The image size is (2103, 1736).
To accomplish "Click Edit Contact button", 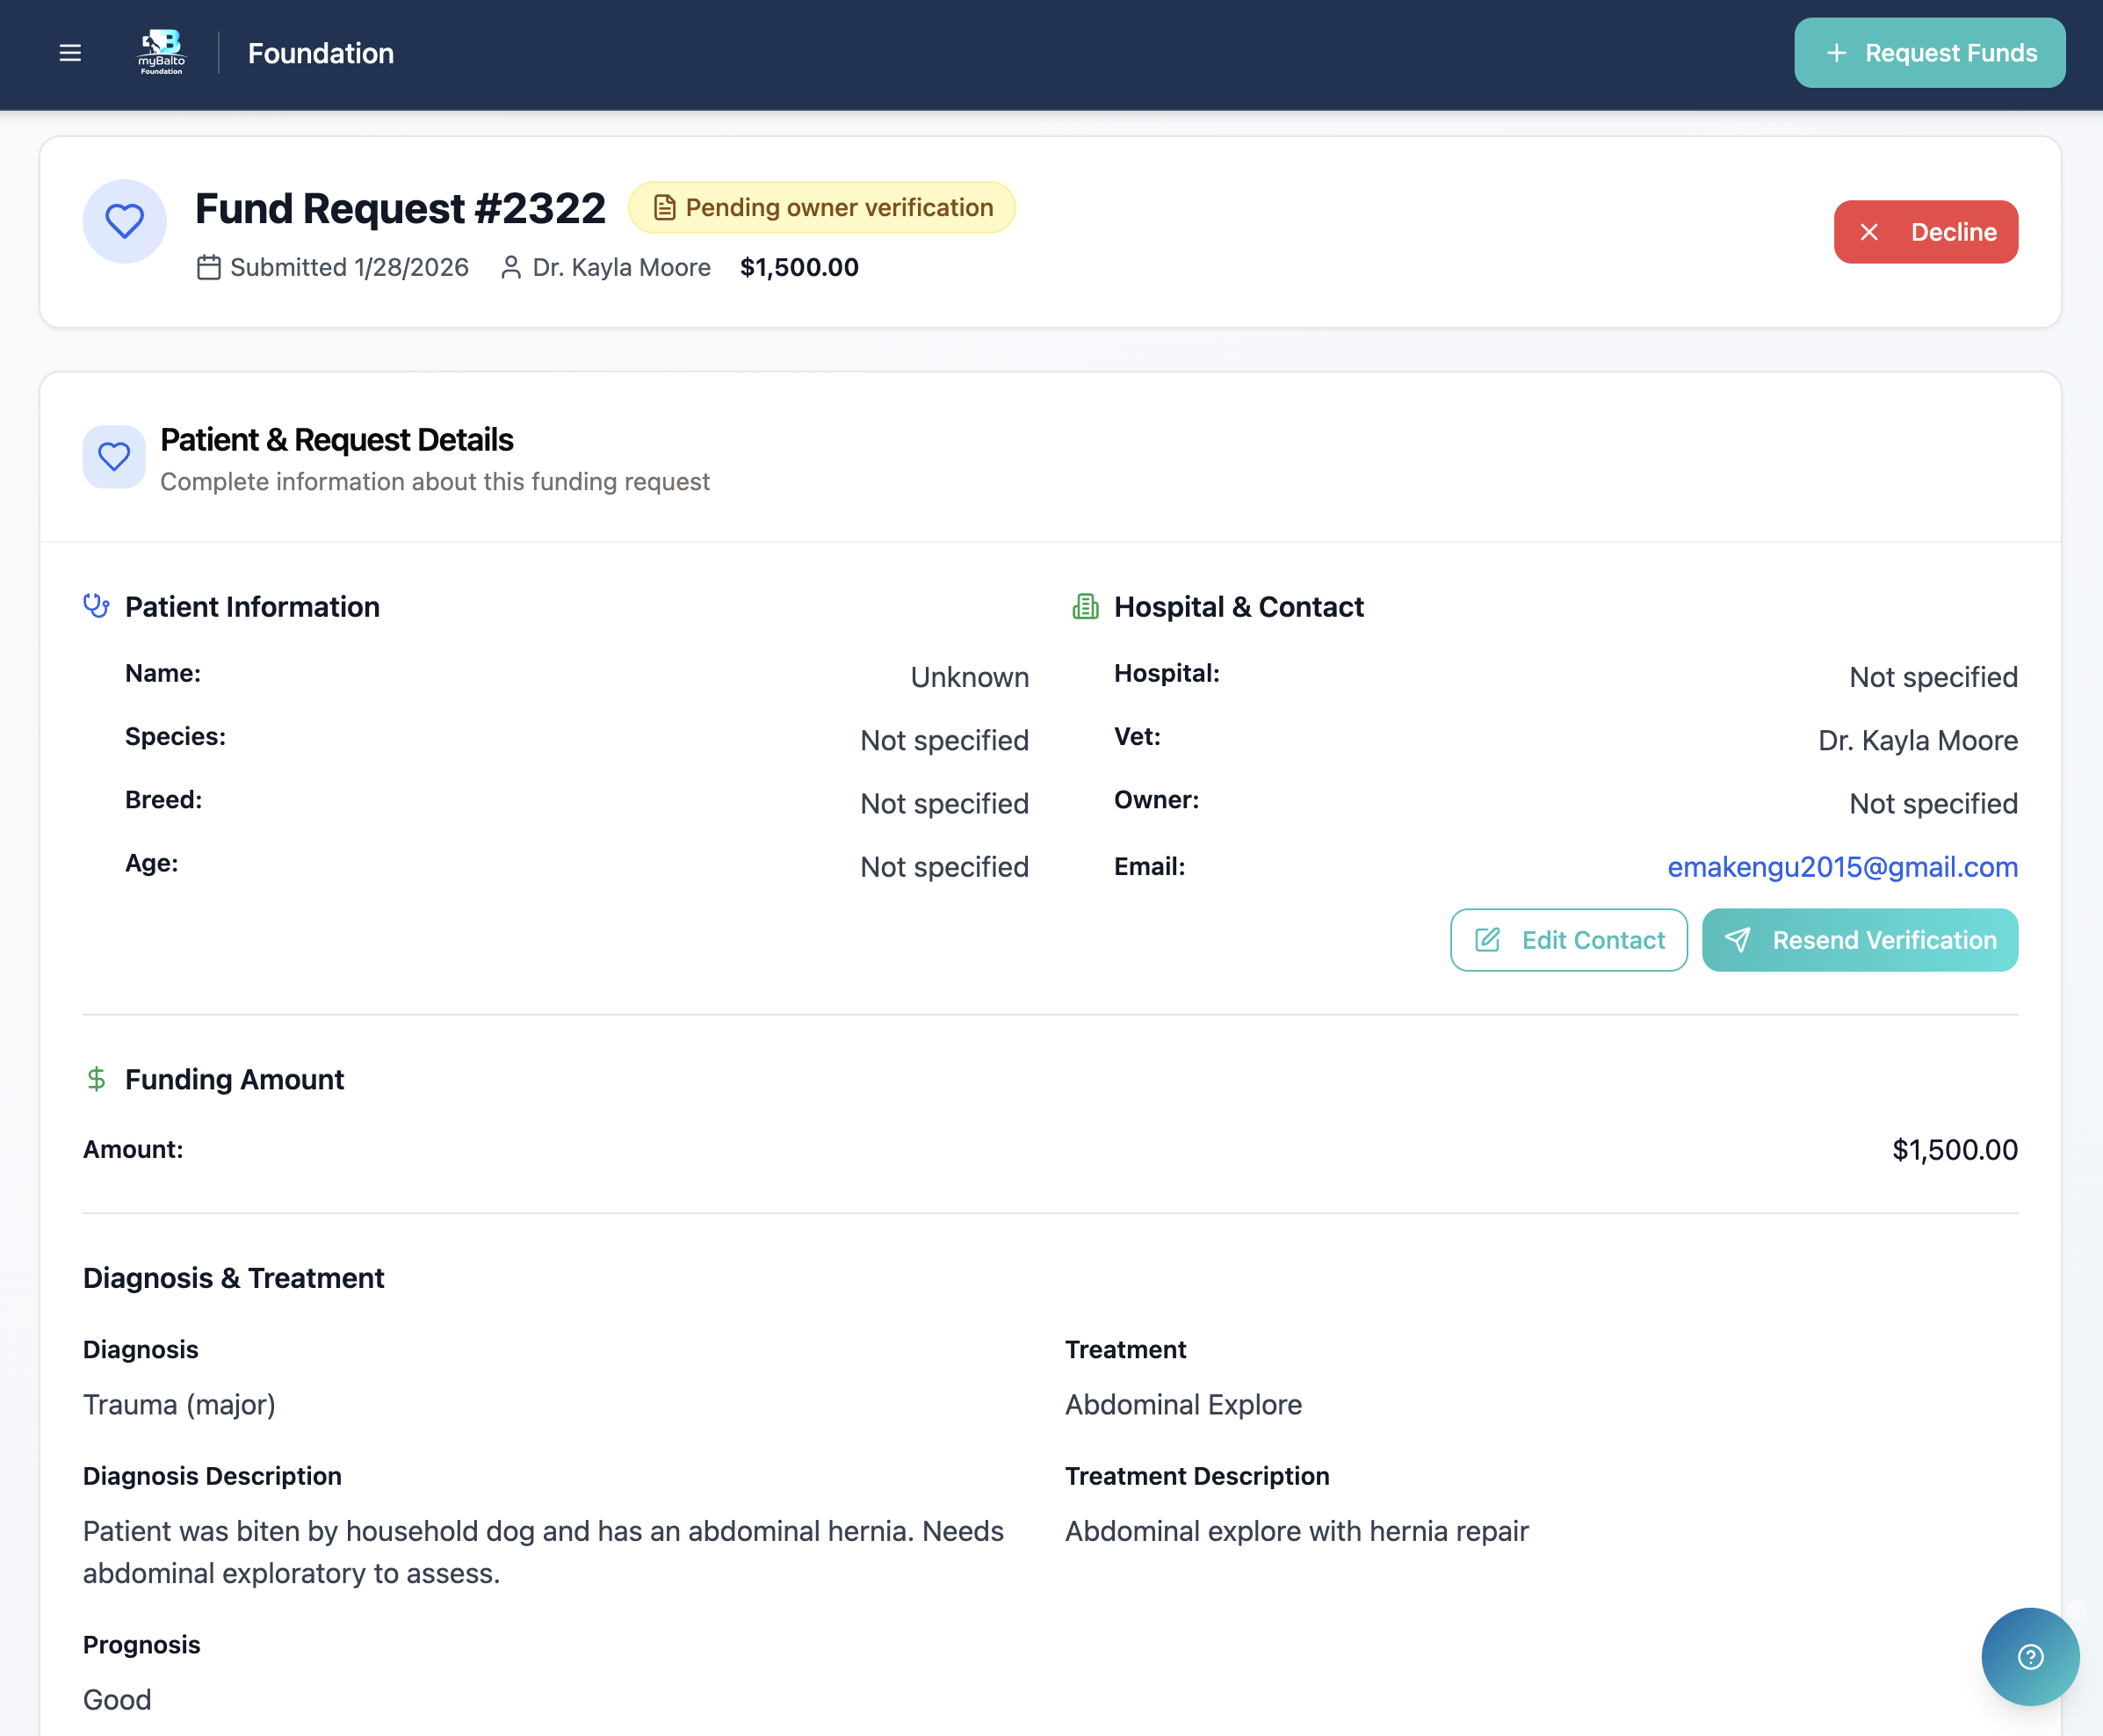I will point(1568,940).
